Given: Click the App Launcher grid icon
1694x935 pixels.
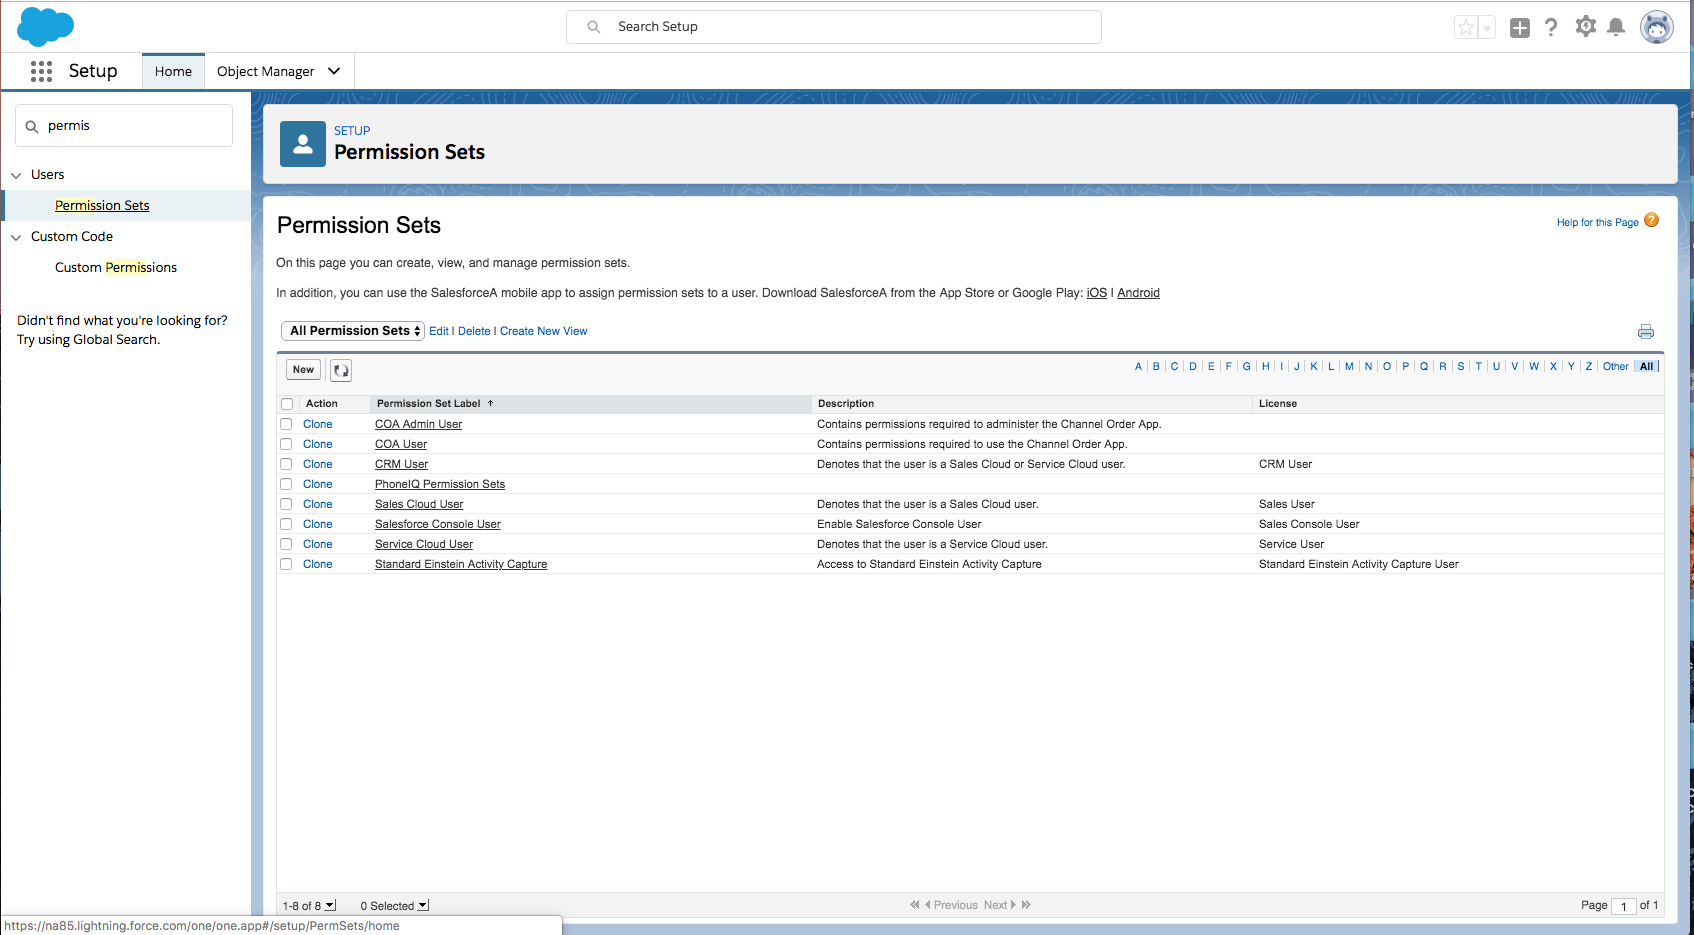Looking at the screenshot, I should pos(41,71).
